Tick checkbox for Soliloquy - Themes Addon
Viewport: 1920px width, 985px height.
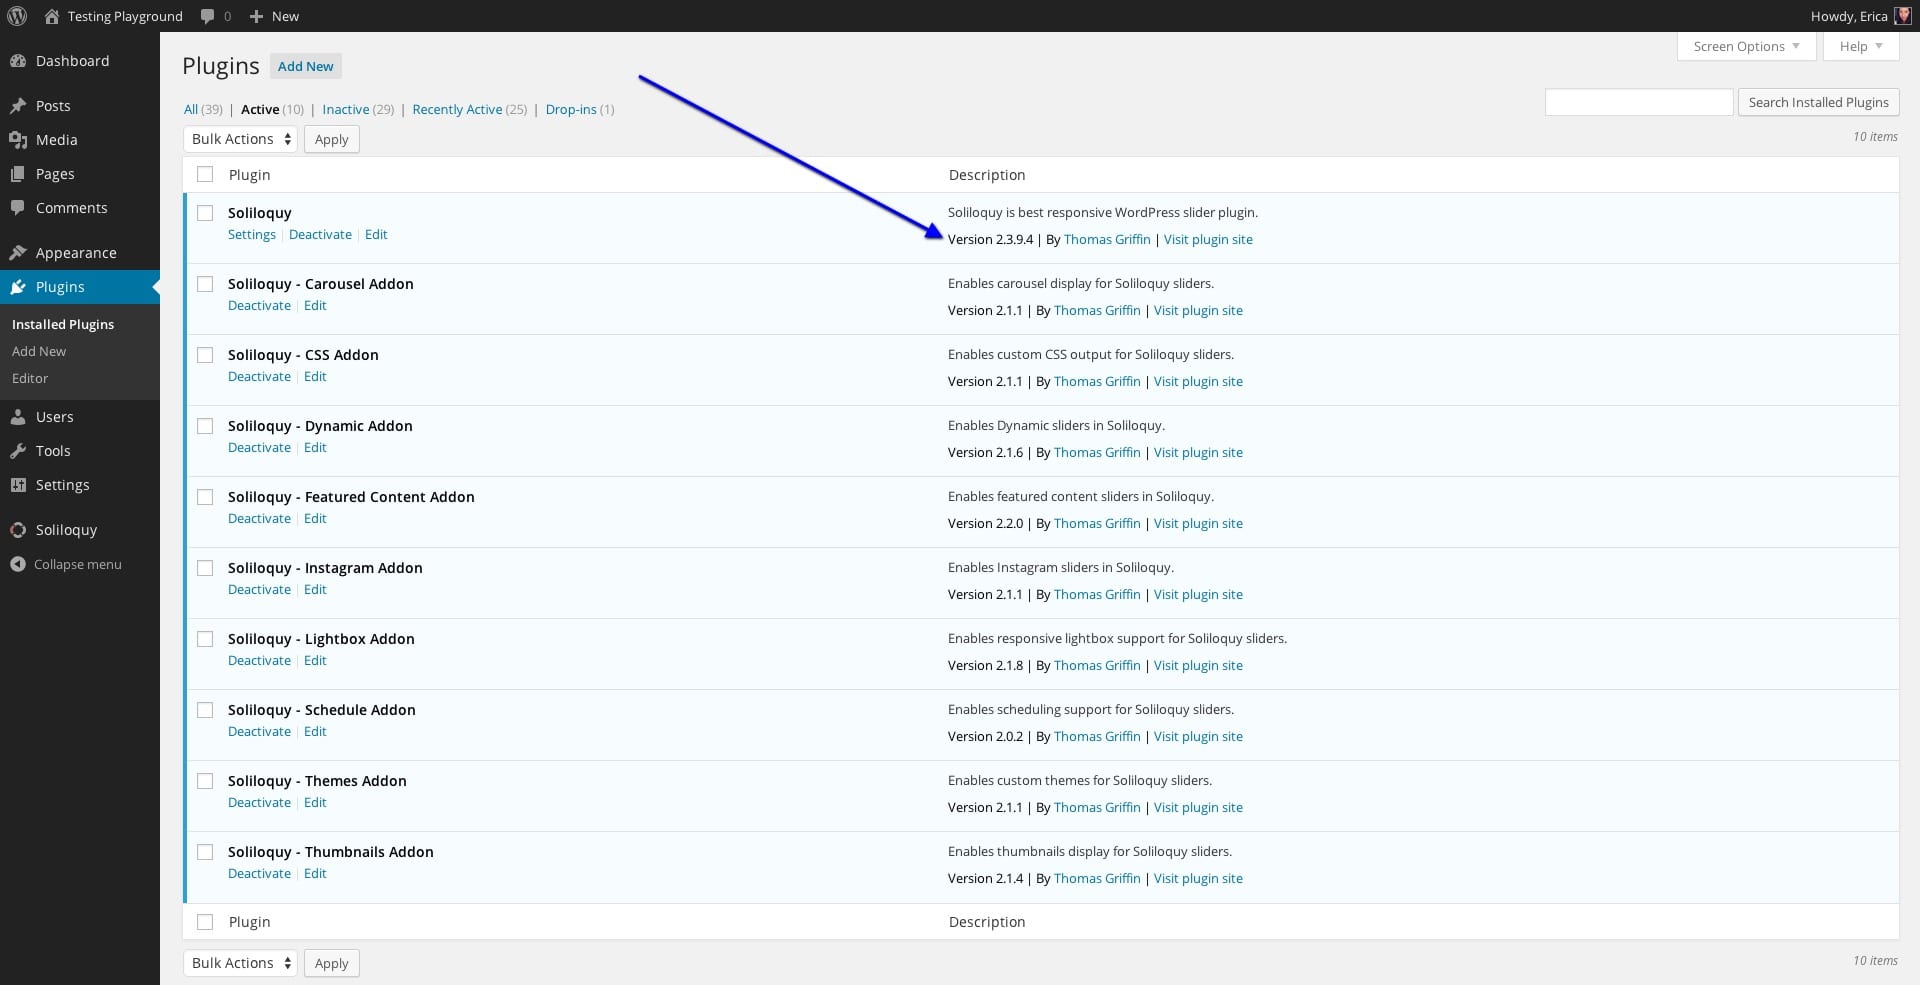[205, 781]
